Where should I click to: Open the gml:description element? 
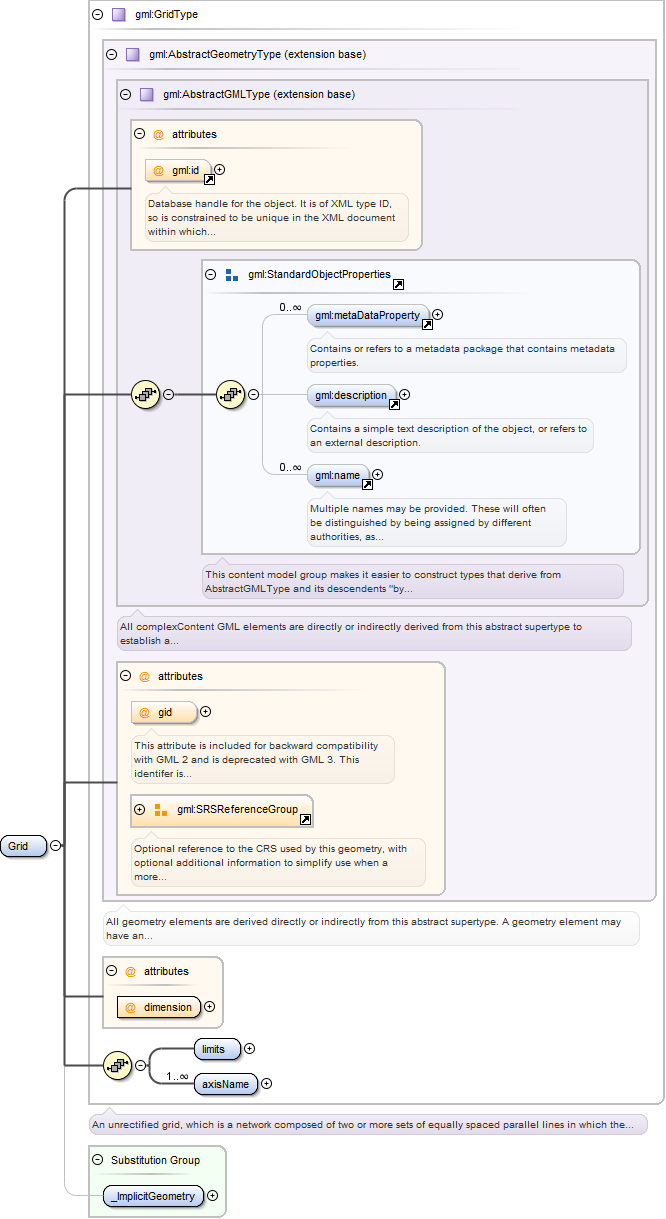(x=351, y=395)
